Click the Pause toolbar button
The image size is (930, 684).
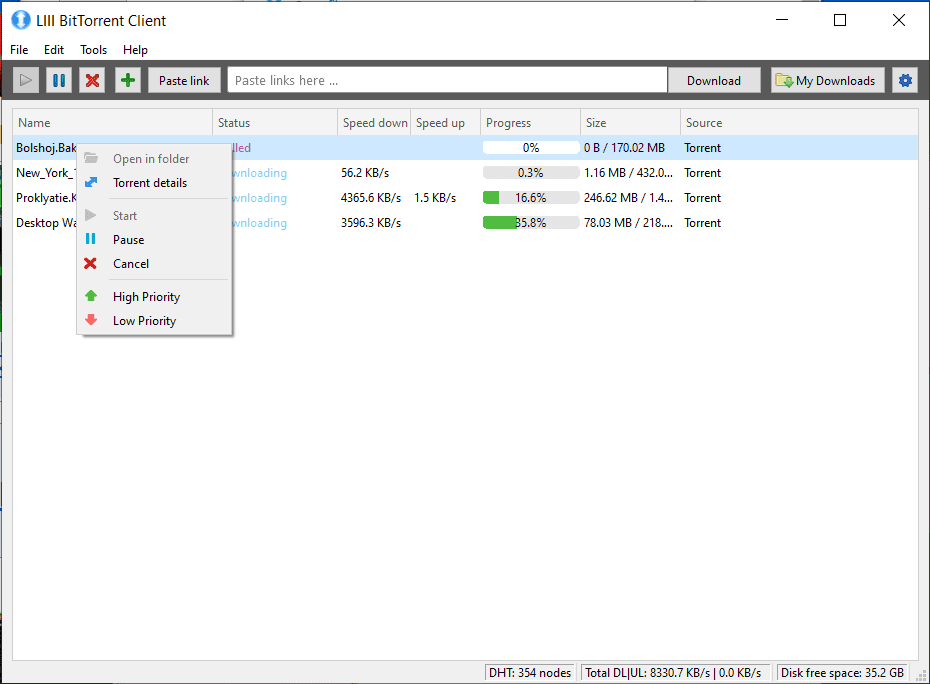click(59, 80)
